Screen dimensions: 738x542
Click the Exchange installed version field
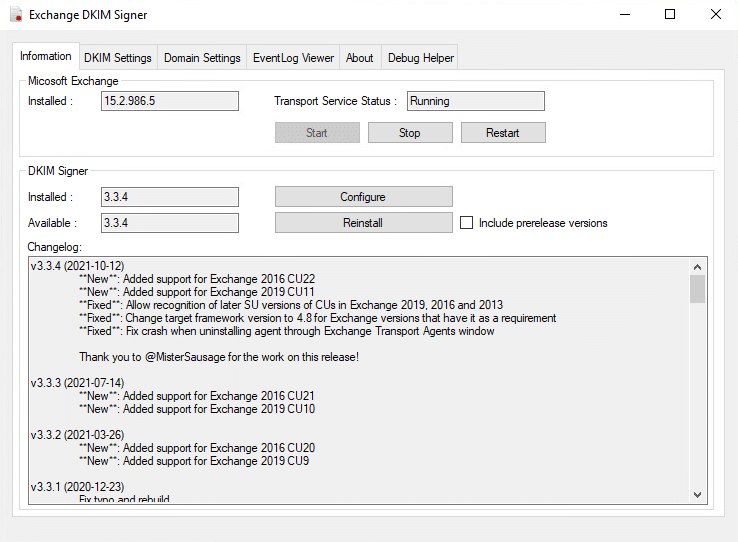170,101
